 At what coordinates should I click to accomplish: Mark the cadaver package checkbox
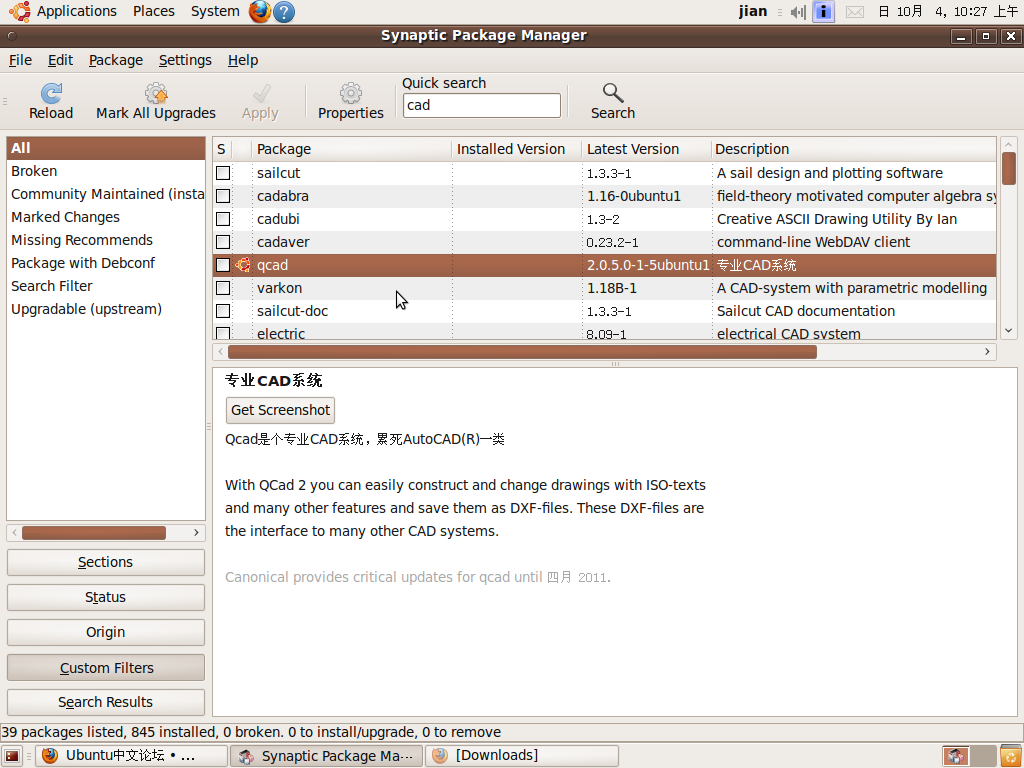coord(223,242)
